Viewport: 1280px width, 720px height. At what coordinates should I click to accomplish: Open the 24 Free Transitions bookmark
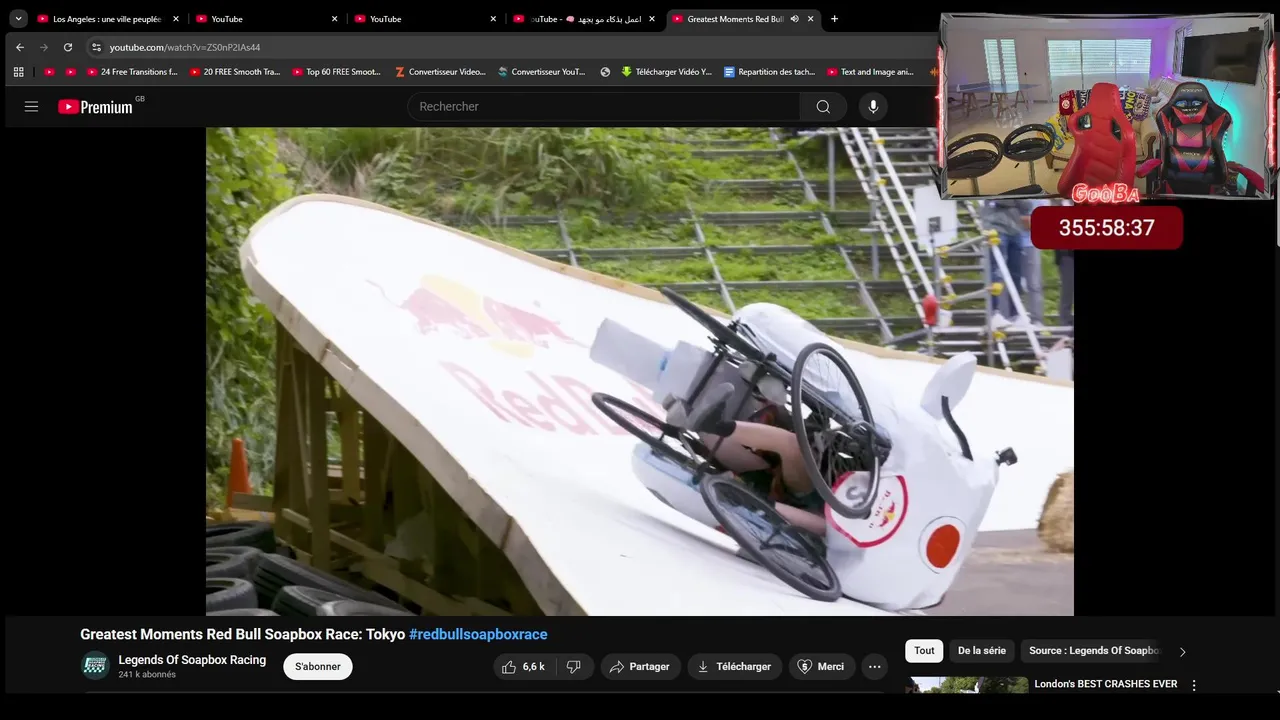[132, 72]
